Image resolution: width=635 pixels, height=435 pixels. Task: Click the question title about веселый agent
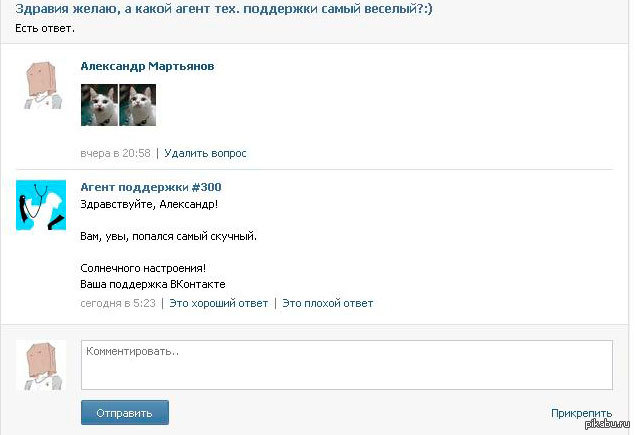(224, 9)
